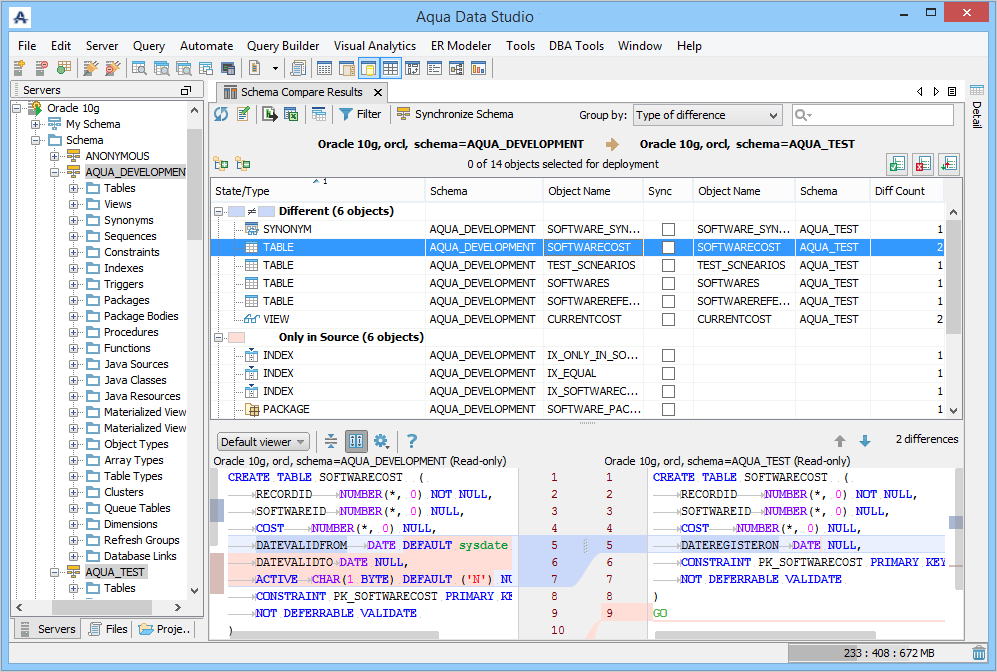This screenshot has height=672, width=997.
Task: Check Sync box for SOFTWARECOST table
Action: 668,247
